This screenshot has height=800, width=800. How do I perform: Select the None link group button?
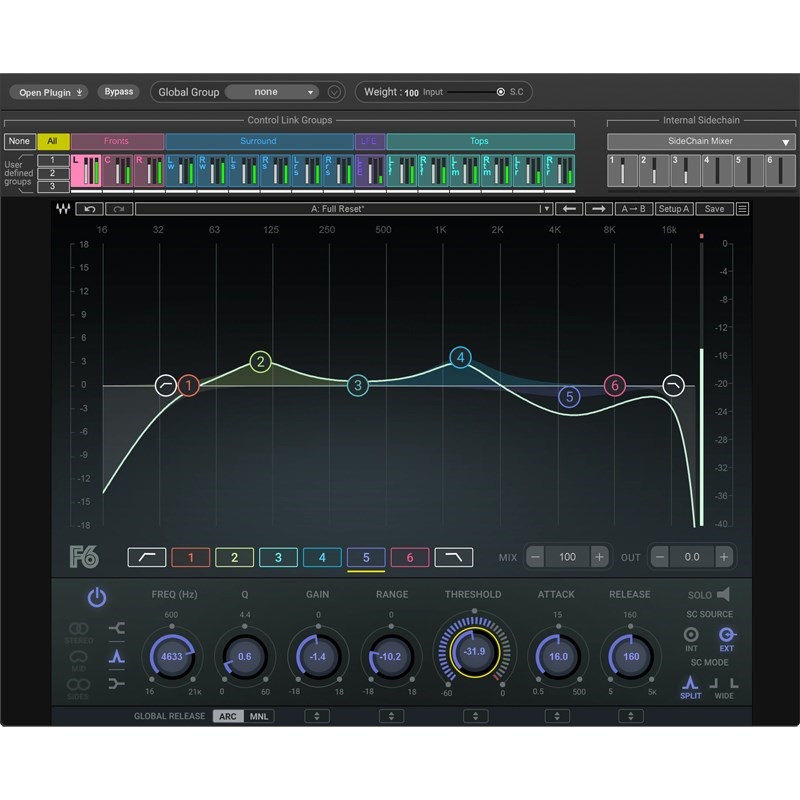click(x=19, y=141)
